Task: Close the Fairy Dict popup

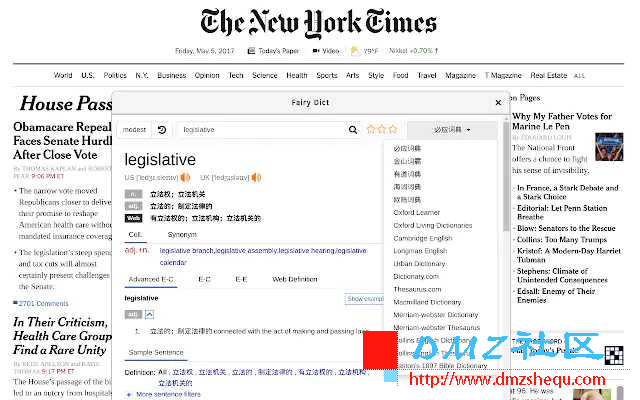Action: 499,102
